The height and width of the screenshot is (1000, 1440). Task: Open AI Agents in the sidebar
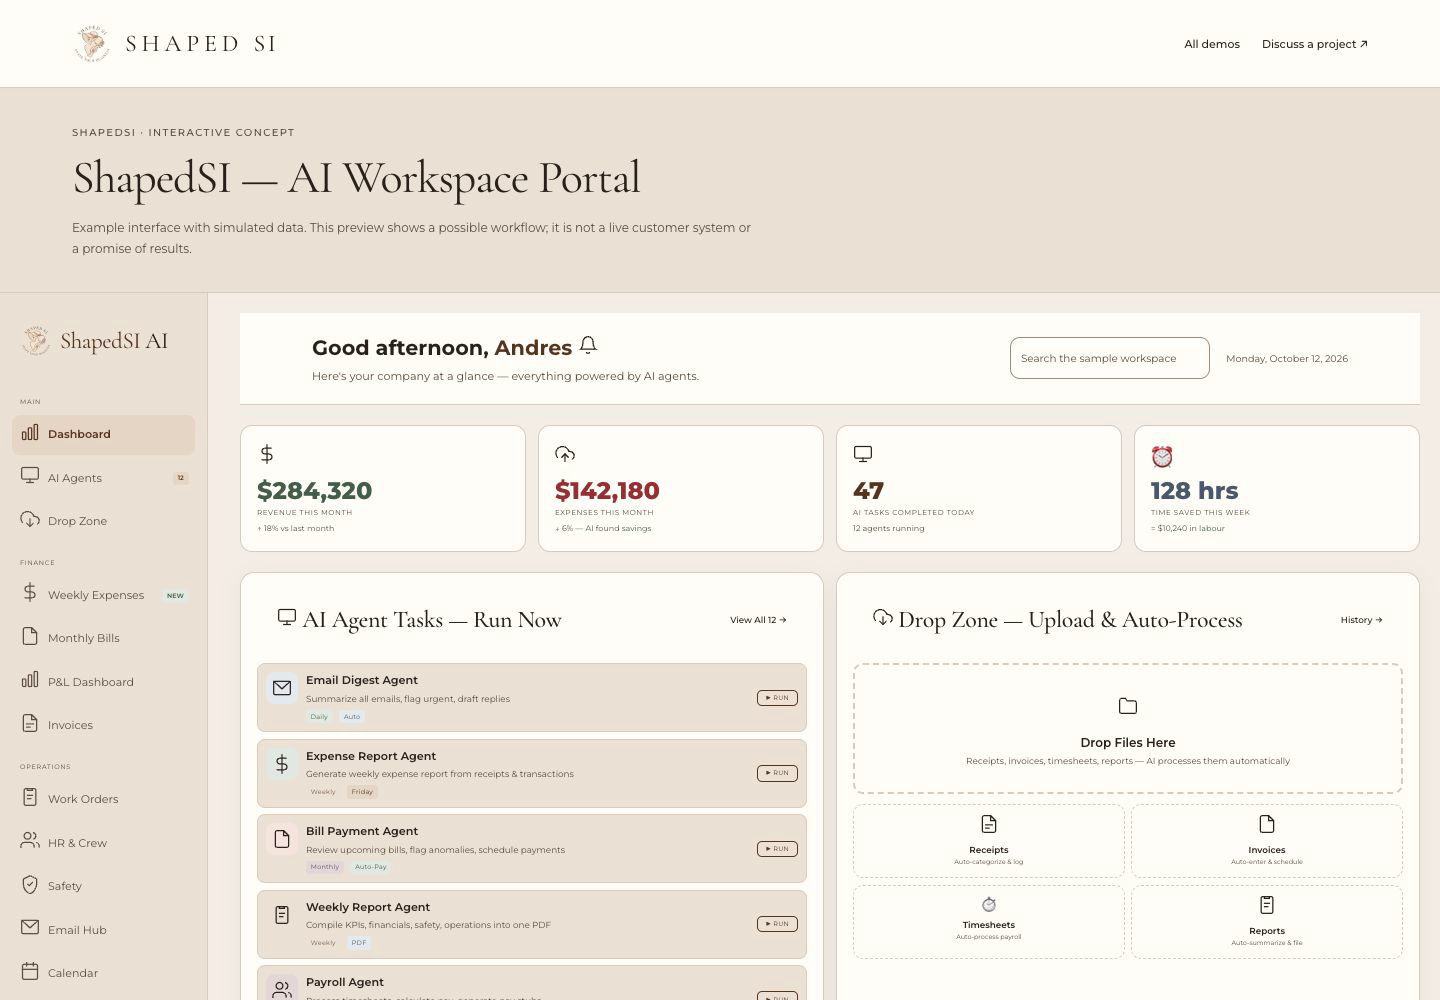pyautogui.click(x=104, y=478)
